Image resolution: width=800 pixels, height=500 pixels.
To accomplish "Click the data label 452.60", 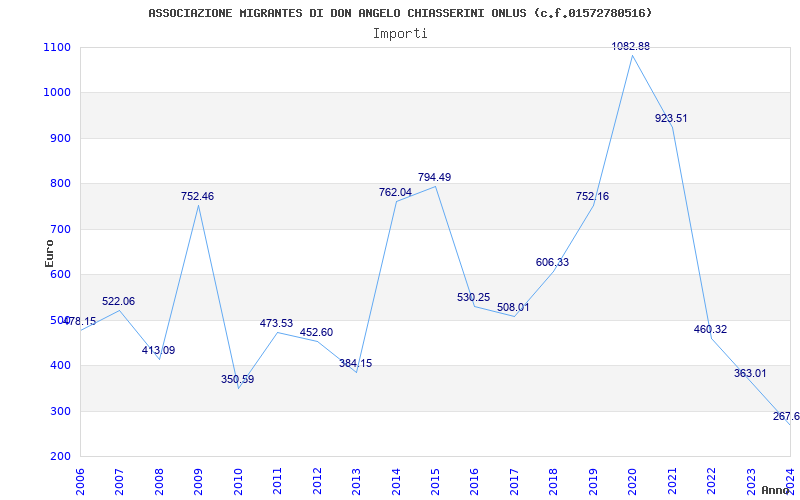I will click(x=316, y=333).
